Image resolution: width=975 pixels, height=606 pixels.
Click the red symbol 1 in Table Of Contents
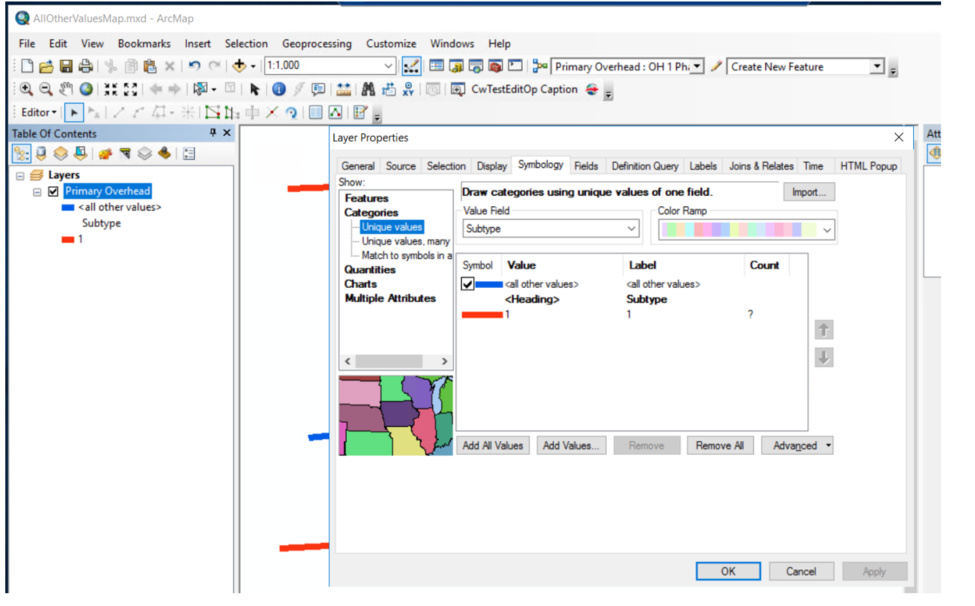[x=68, y=240]
